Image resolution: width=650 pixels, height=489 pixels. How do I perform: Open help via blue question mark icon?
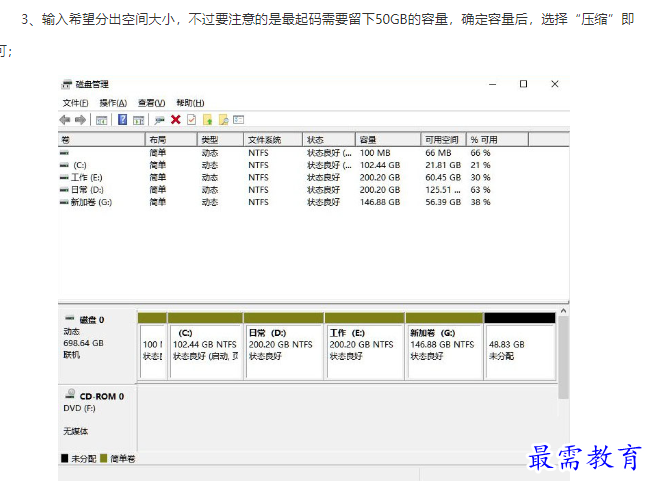tap(122, 120)
